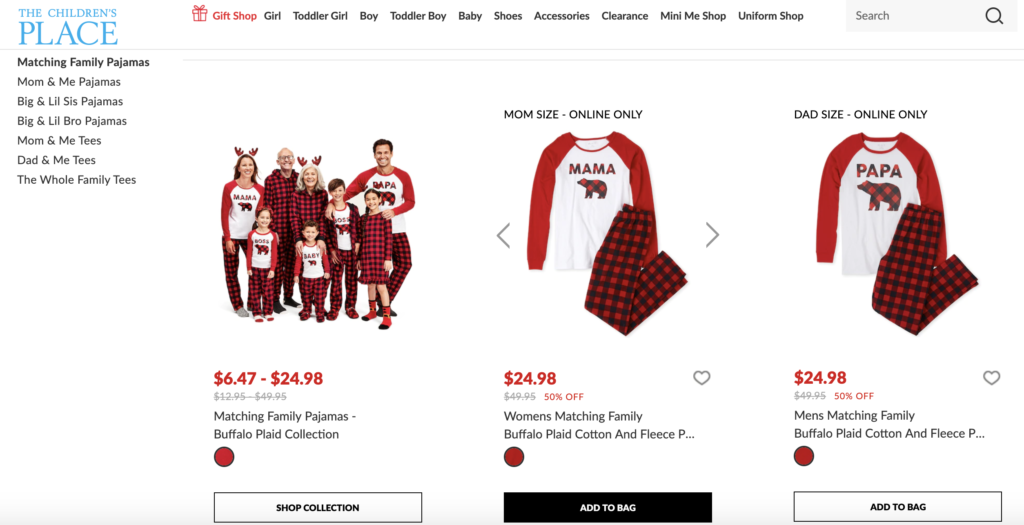The width and height of the screenshot is (1024, 525).
Task: Type in the Search field
Action: [910, 16]
